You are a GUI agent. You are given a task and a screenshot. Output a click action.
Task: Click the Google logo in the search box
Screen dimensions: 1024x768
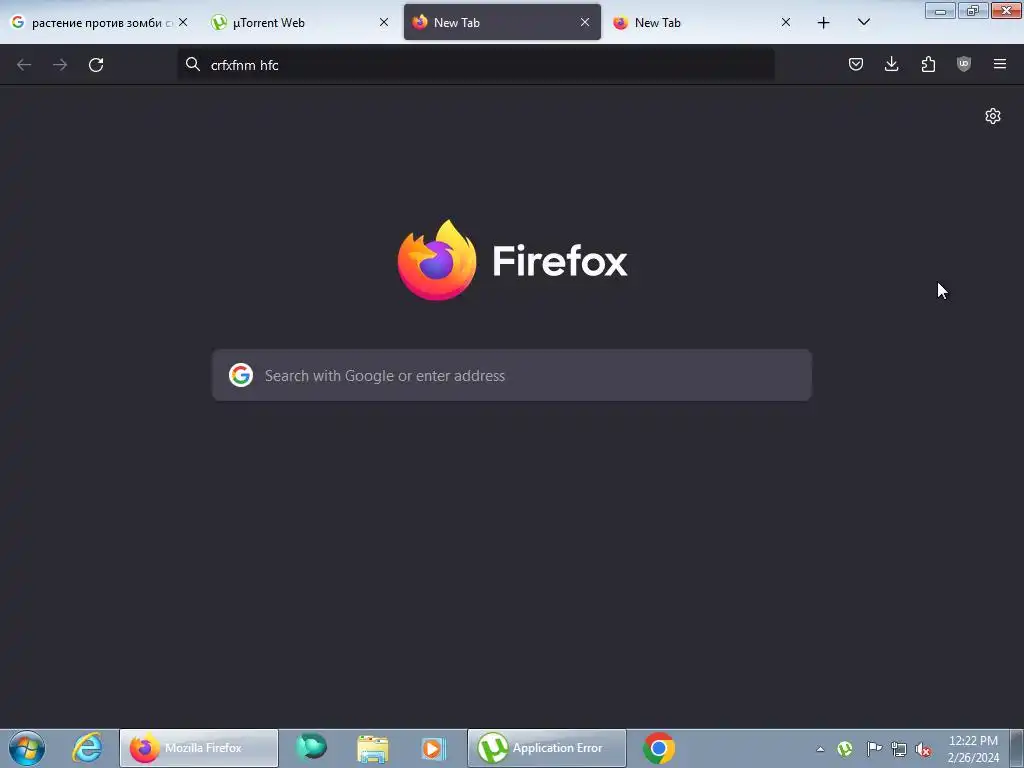point(241,376)
